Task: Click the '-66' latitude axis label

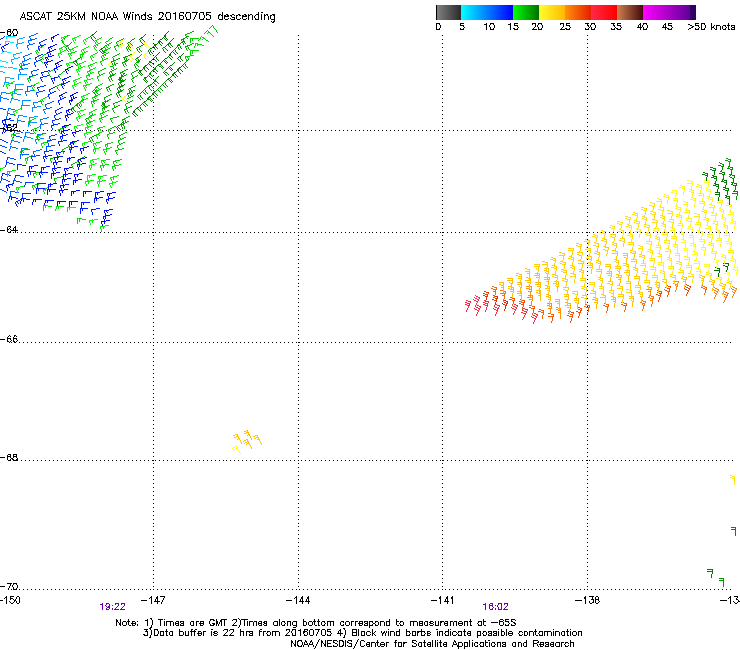Action: point(9,339)
